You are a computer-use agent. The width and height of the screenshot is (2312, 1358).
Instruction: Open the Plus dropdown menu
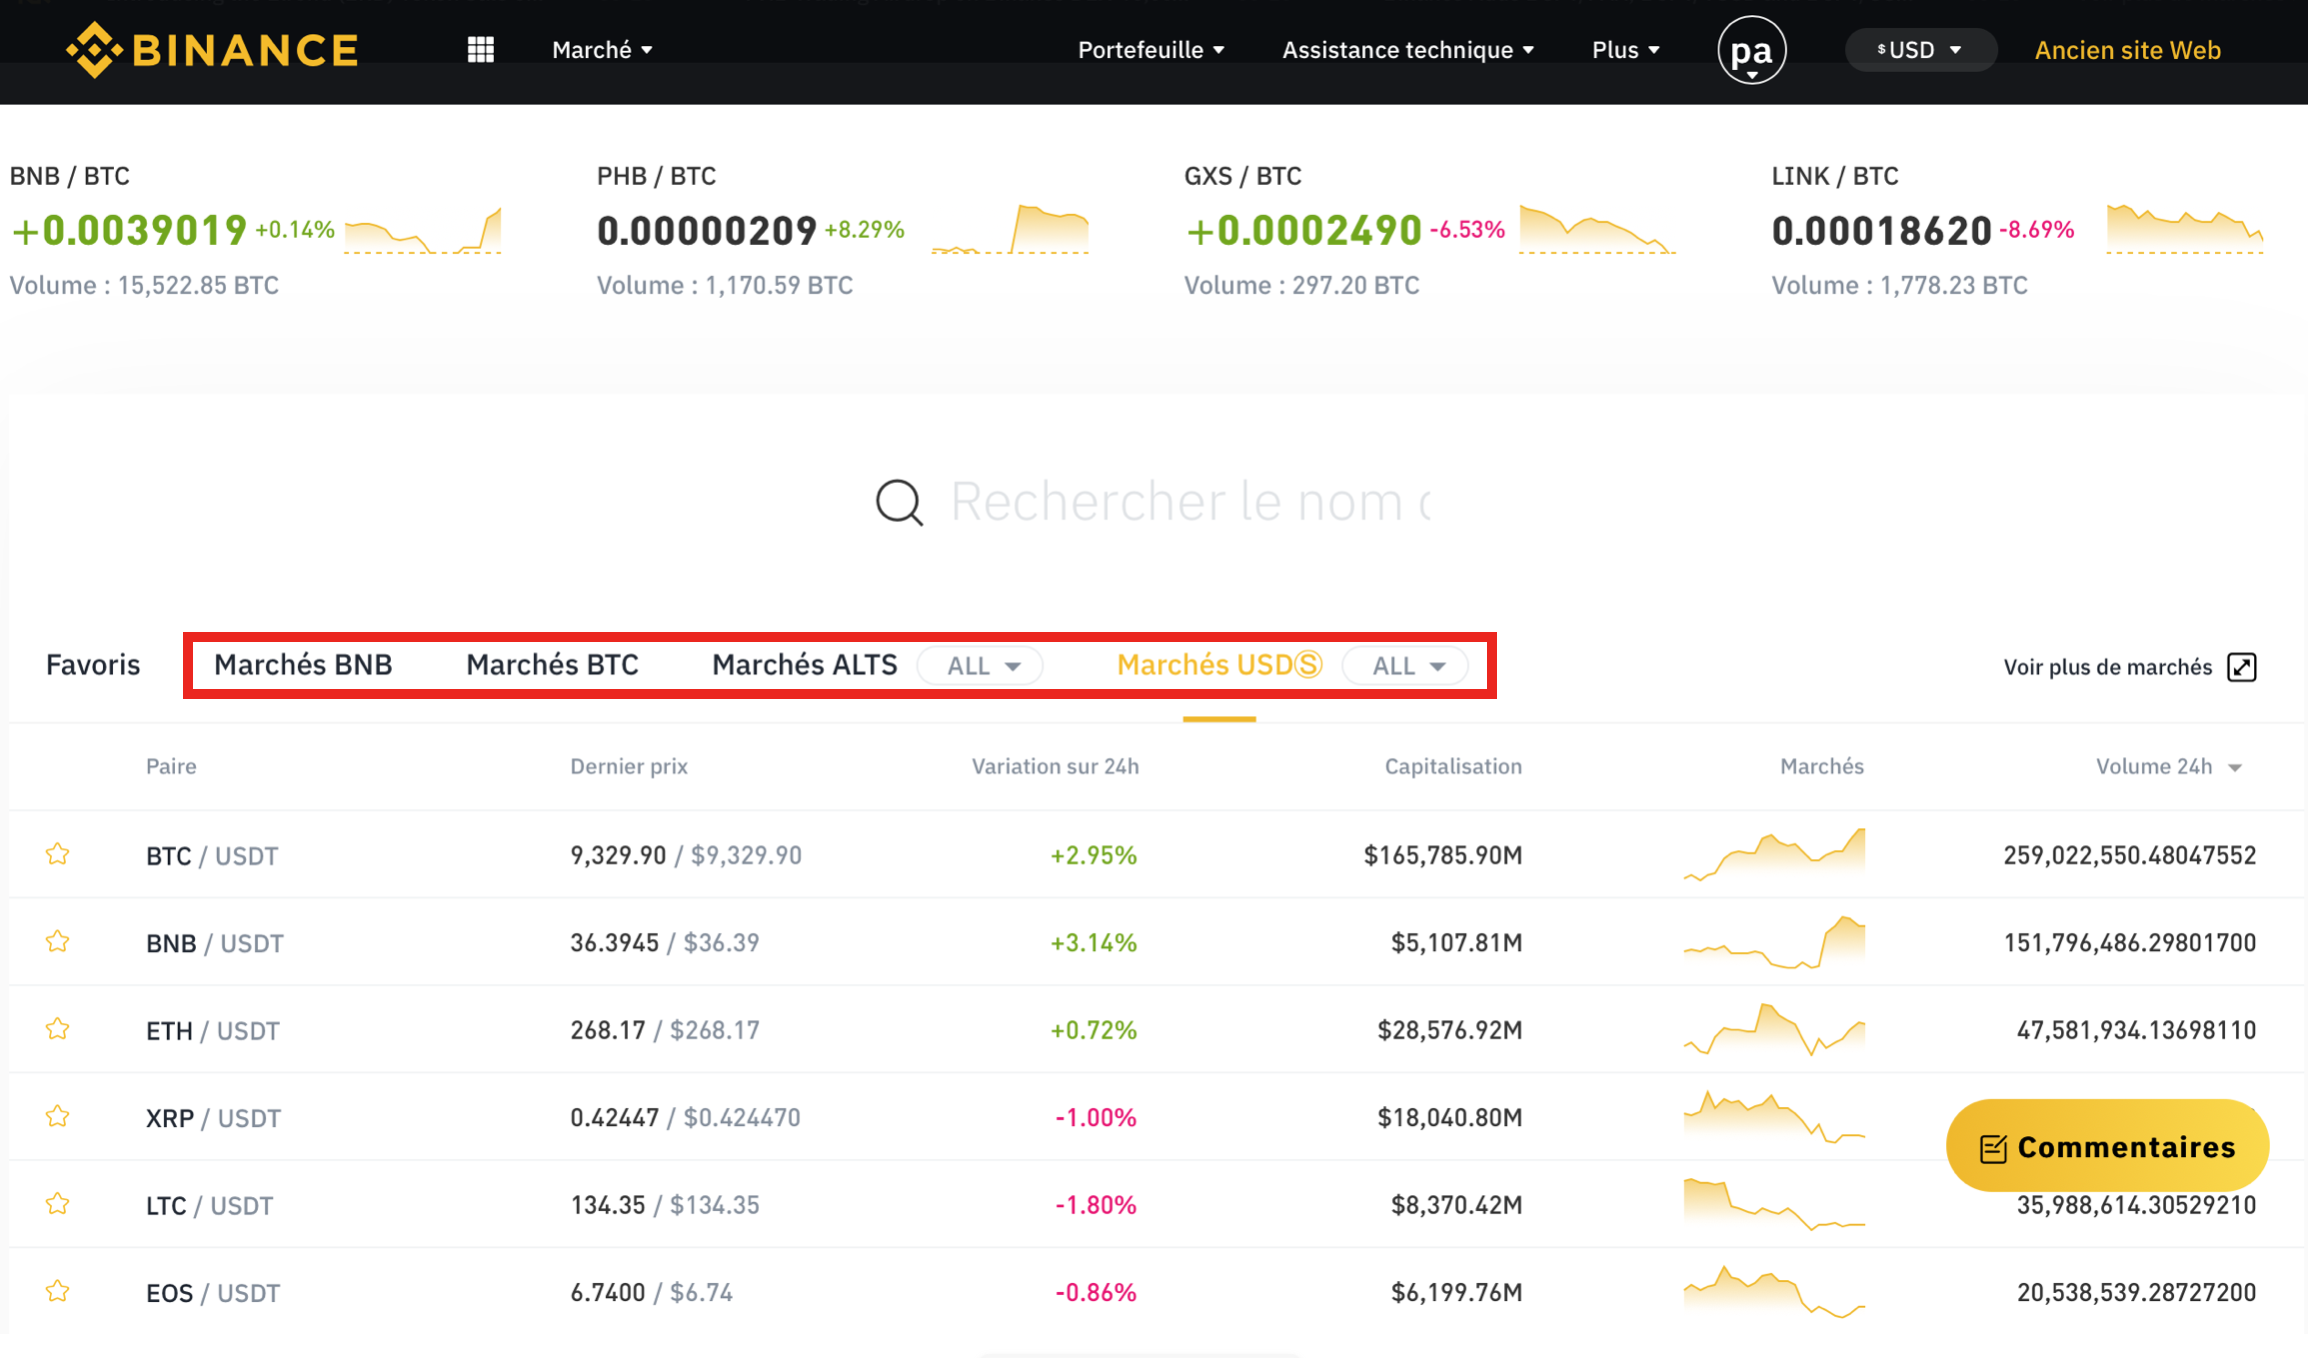(x=1626, y=50)
